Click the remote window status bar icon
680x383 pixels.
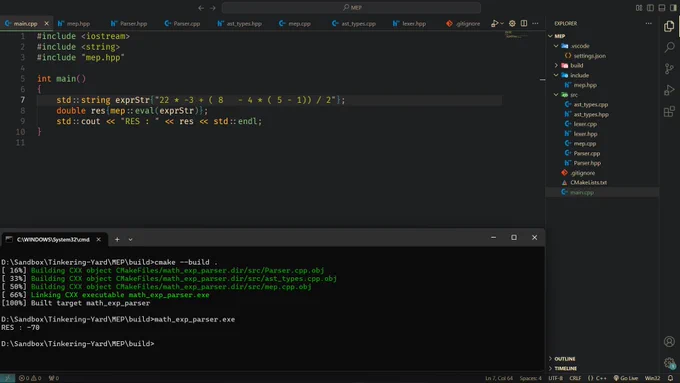click(7, 378)
